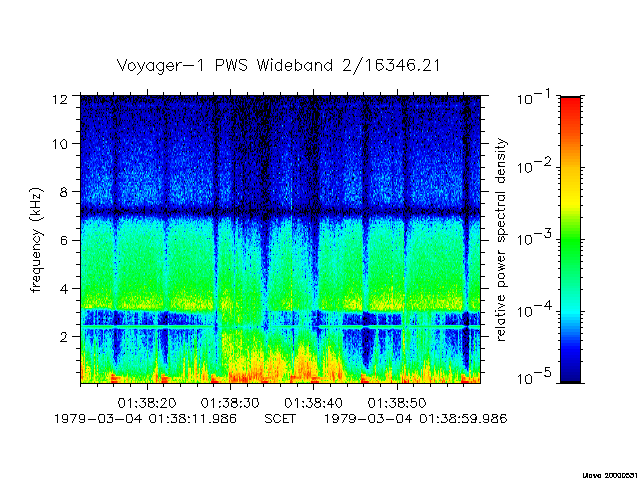The width and height of the screenshot is (640, 480).
Task: Select the 6 kHz frequency tick label
Action: [64, 240]
